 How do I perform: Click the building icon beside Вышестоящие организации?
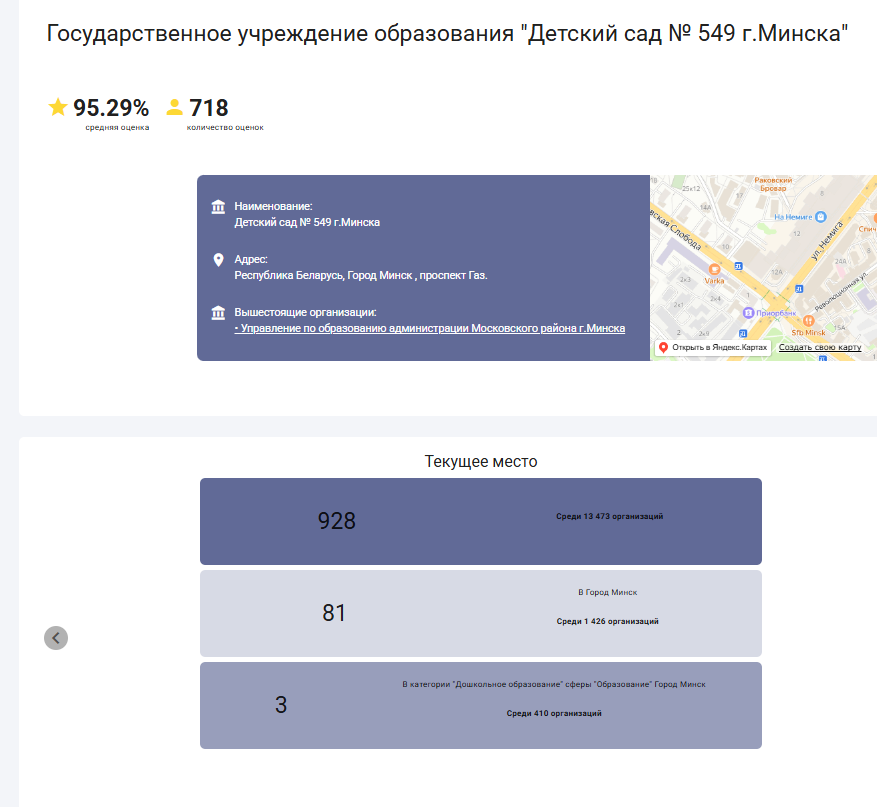click(218, 313)
